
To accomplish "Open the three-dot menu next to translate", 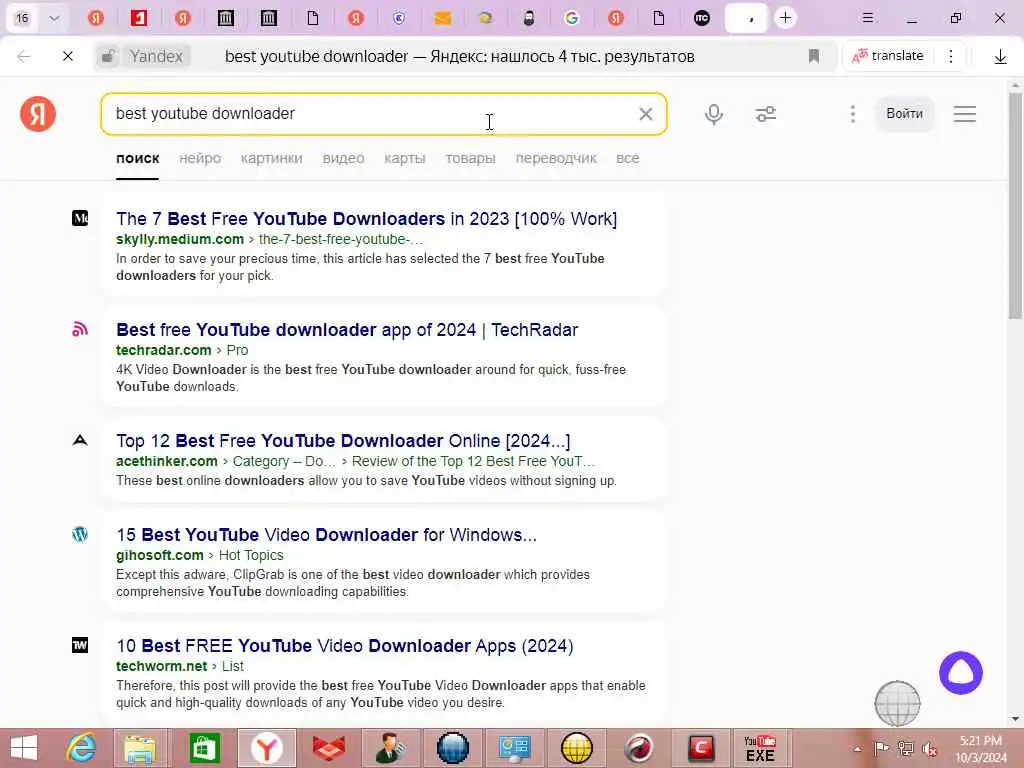I will pyautogui.click(x=951, y=56).
